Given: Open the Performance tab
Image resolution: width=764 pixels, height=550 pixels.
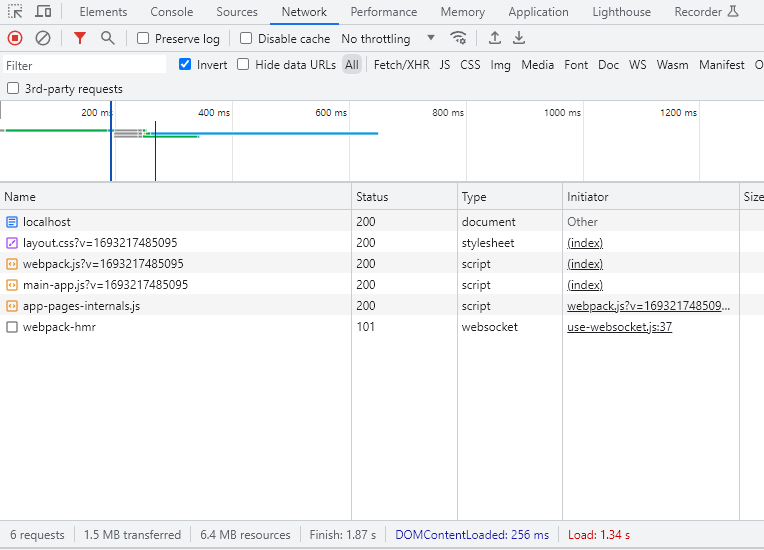Looking at the screenshot, I should tap(384, 12).
